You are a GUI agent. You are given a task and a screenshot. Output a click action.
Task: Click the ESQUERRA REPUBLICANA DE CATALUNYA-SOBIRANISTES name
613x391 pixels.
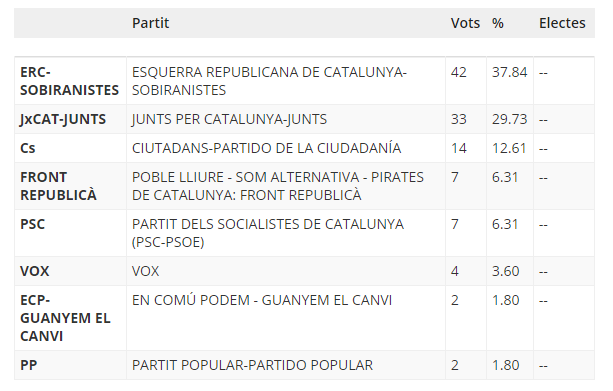[x=269, y=81]
